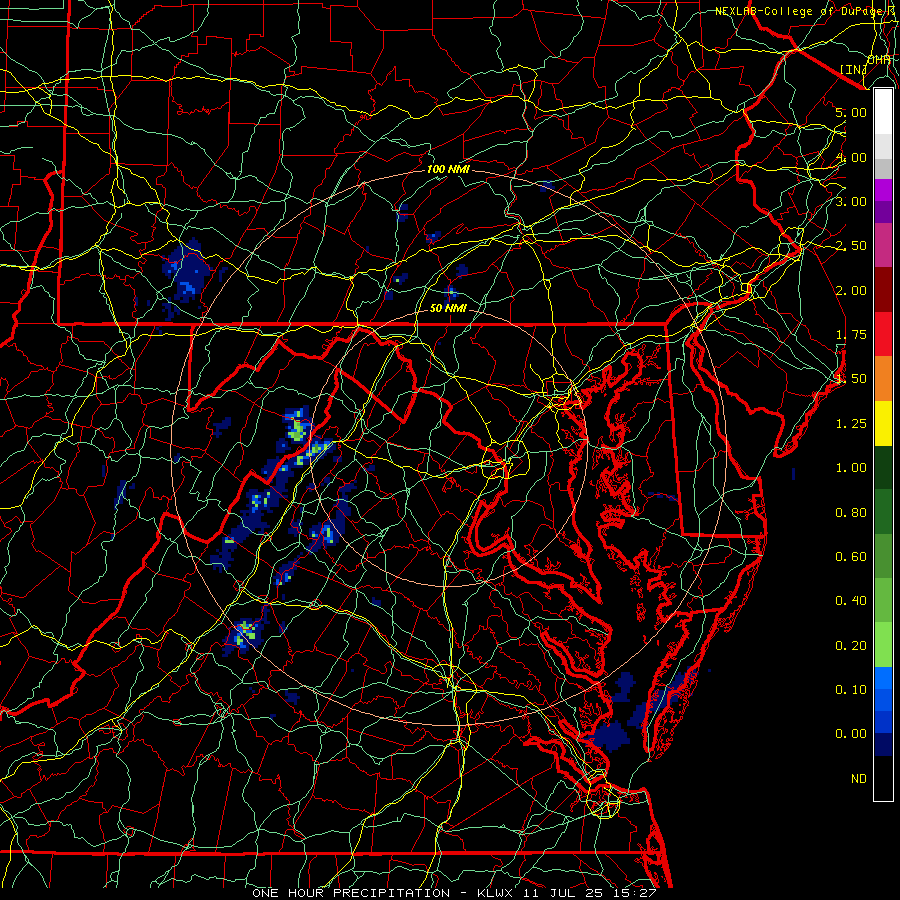Click the 0.00 legend value

pyautogui.click(x=851, y=734)
